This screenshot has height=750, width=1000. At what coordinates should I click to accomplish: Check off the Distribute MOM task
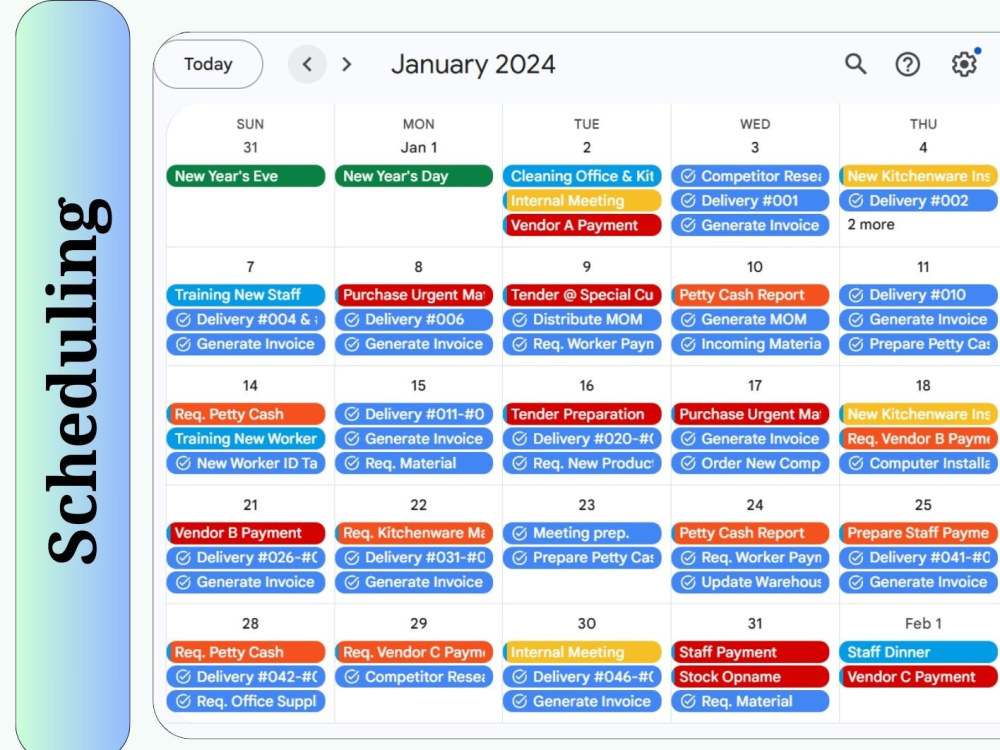pos(520,320)
